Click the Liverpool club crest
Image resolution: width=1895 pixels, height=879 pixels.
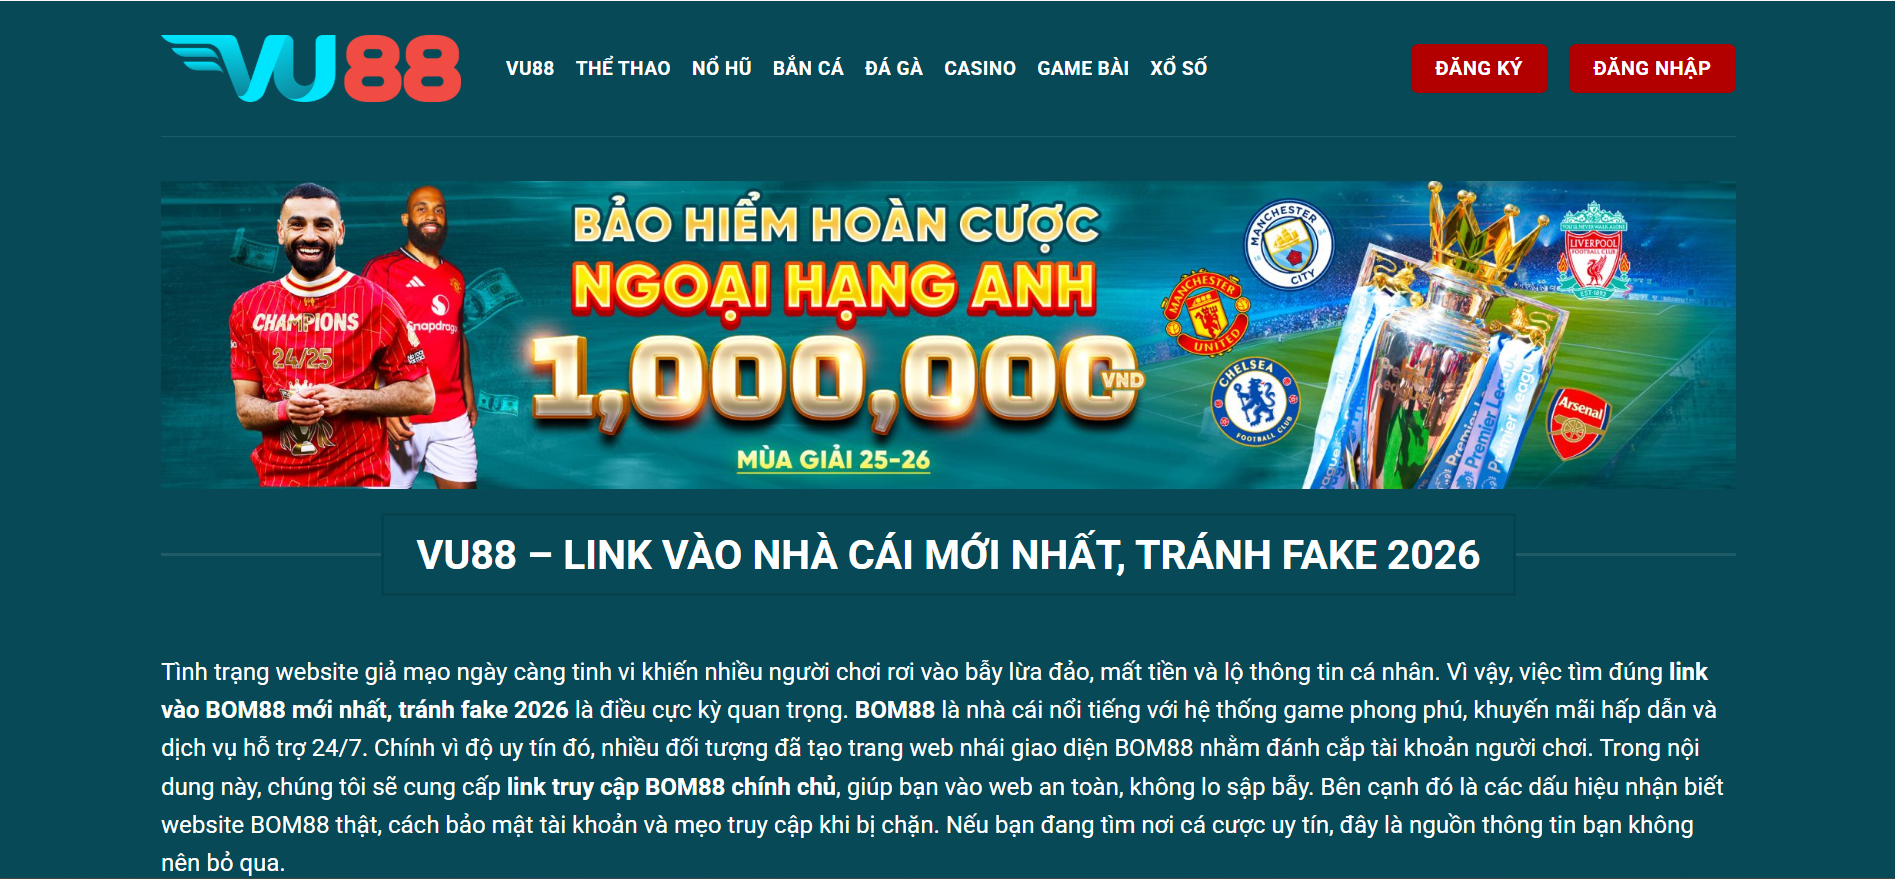click(x=1593, y=250)
